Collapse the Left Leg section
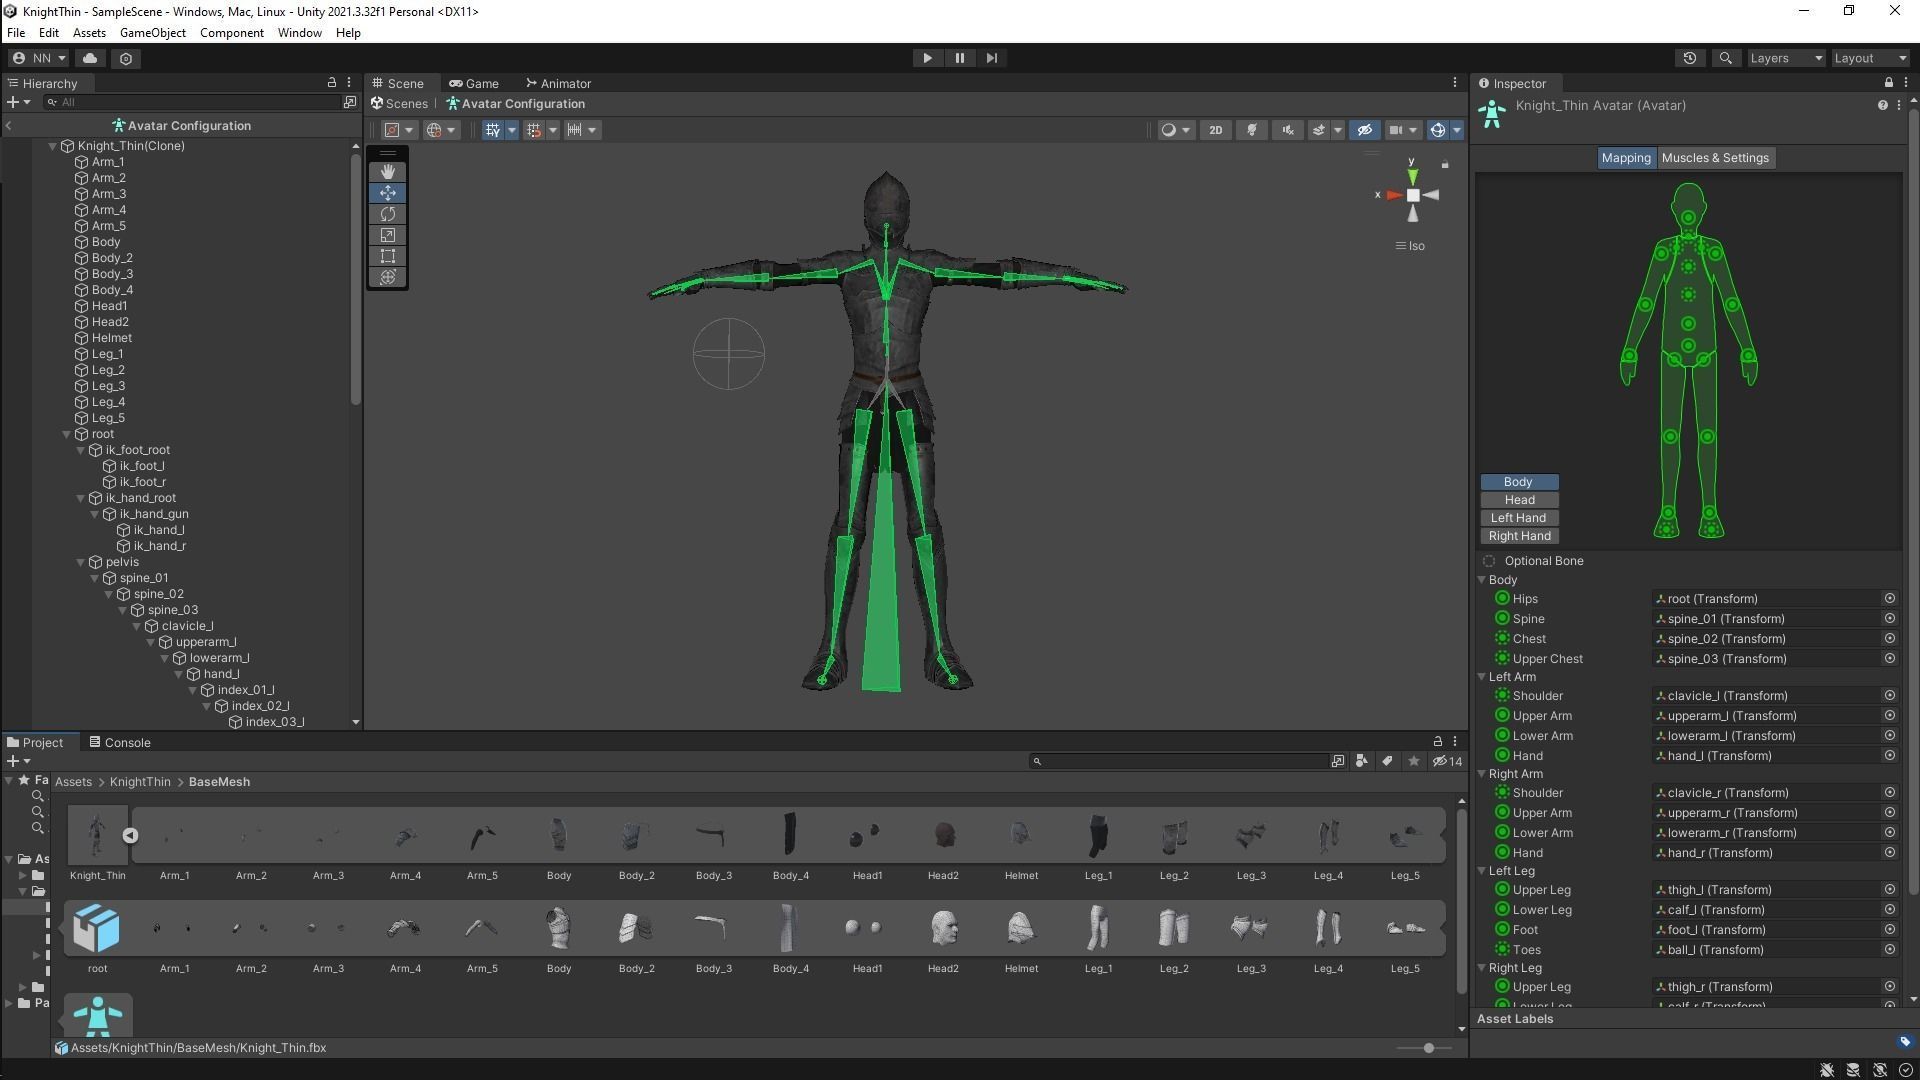The image size is (1920, 1080). click(x=1482, y=871)
